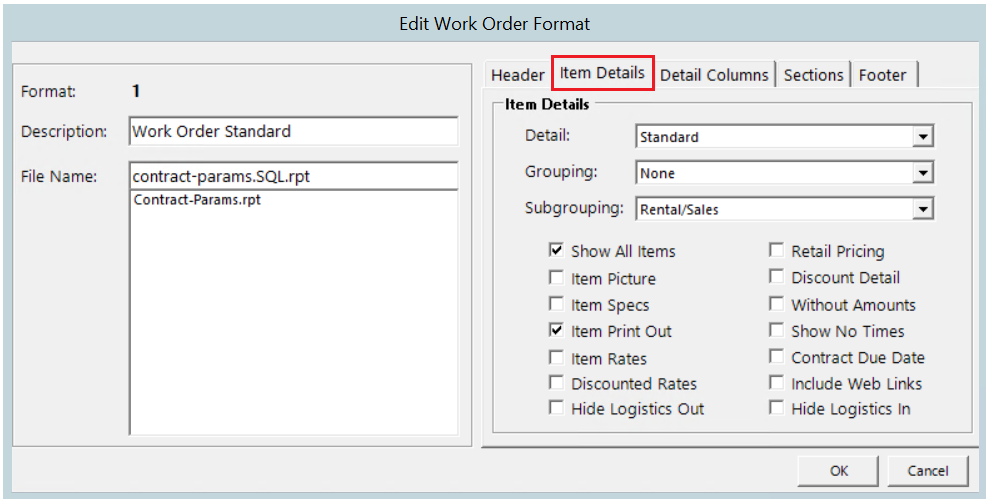
Task: Open the Sections tab
Action: coord(813,75)
